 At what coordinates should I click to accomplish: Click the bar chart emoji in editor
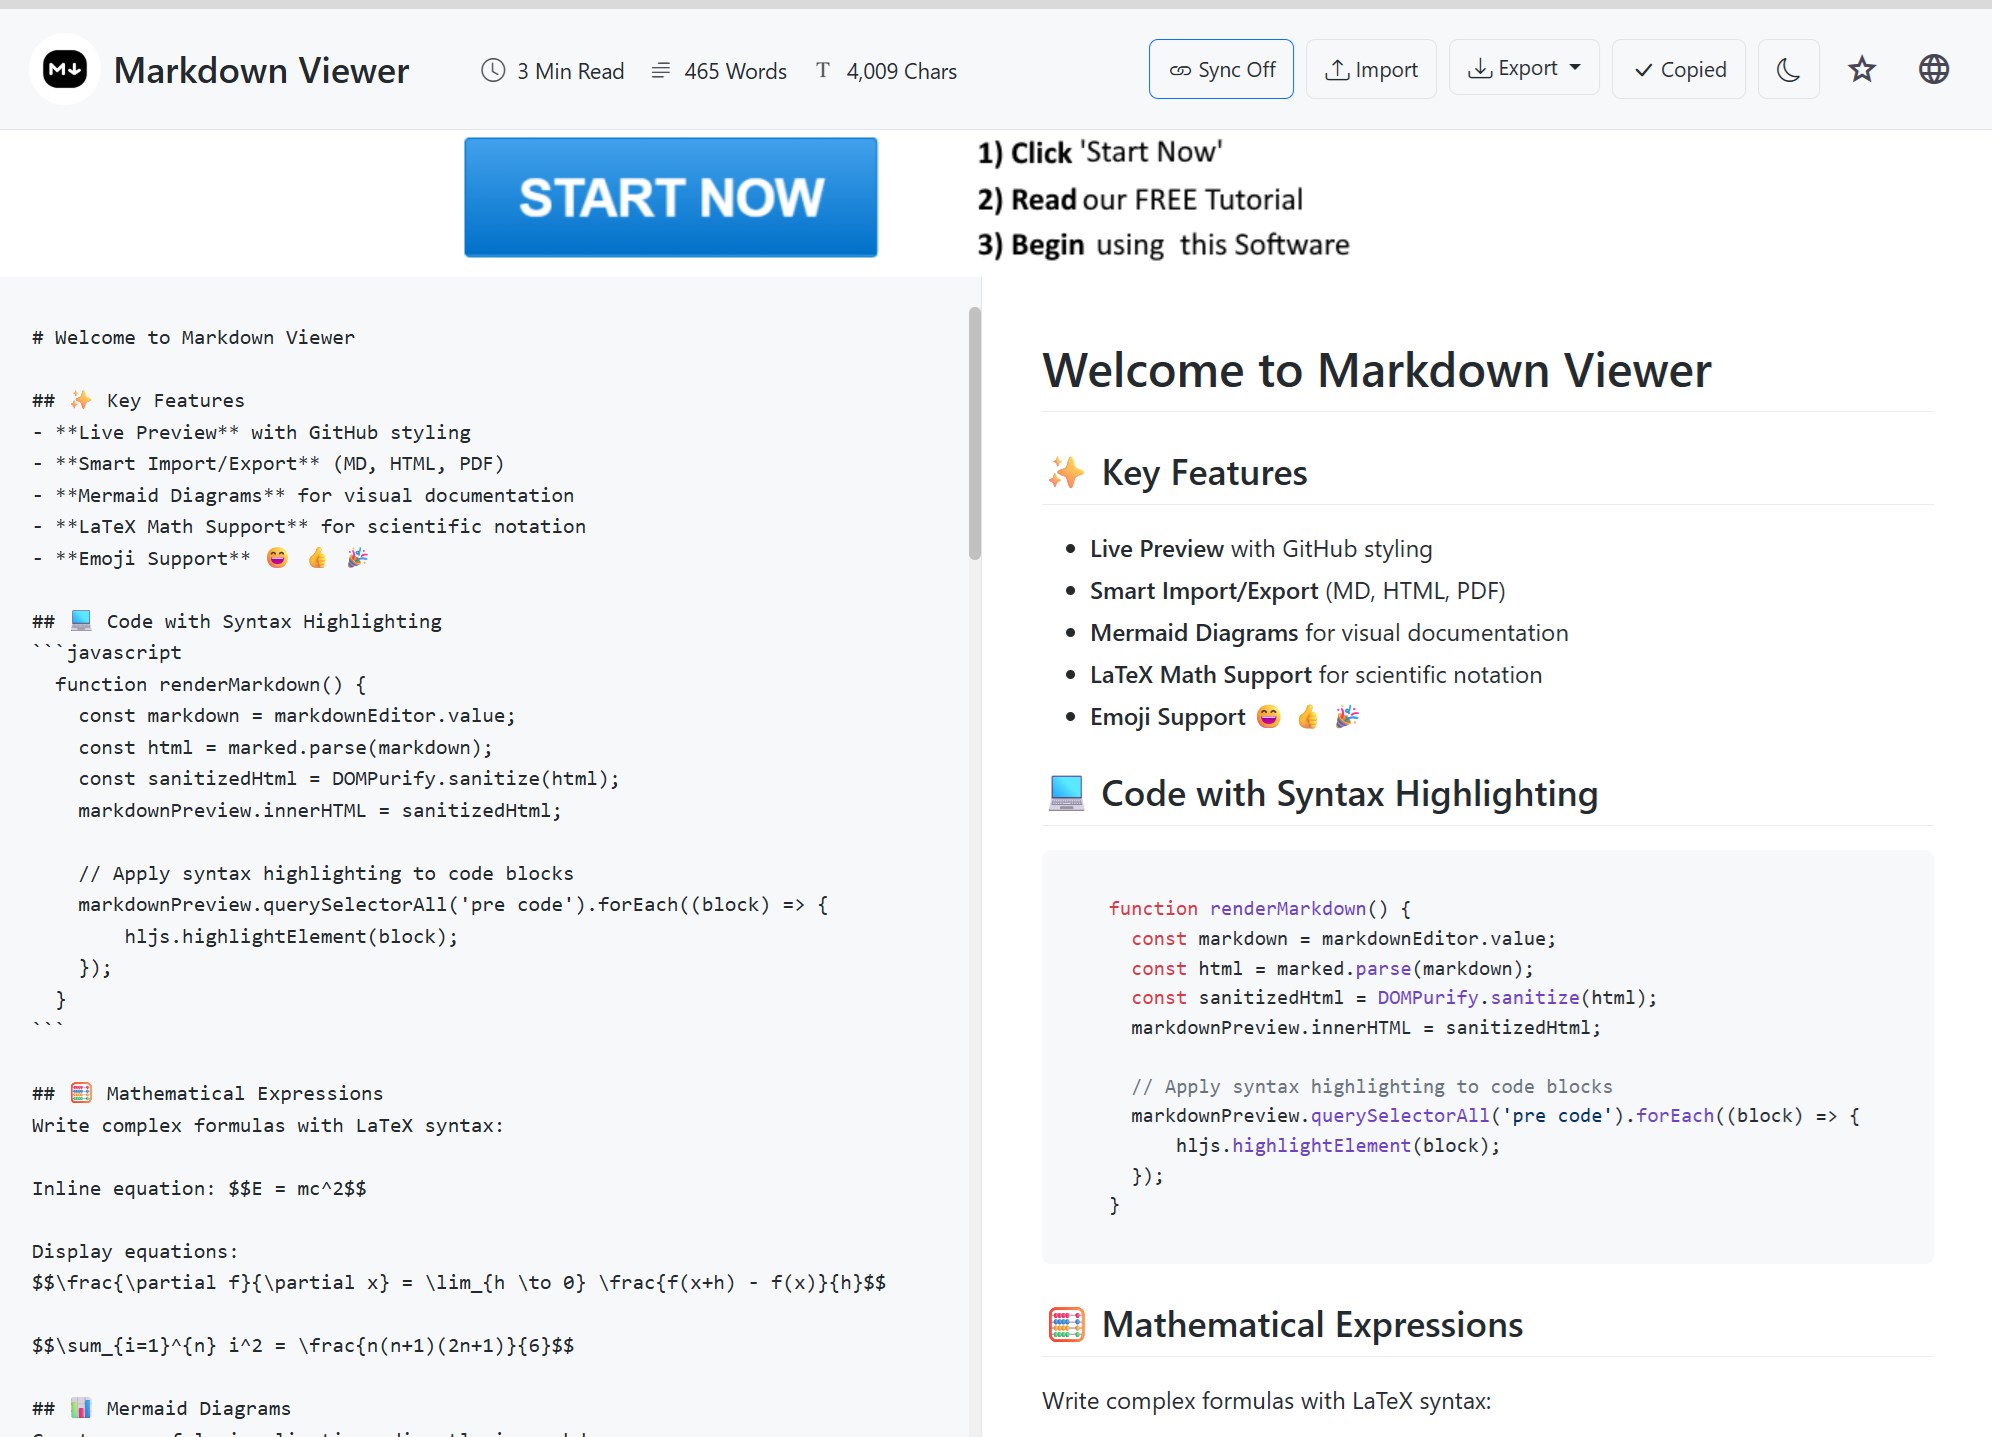[81, 1408]
